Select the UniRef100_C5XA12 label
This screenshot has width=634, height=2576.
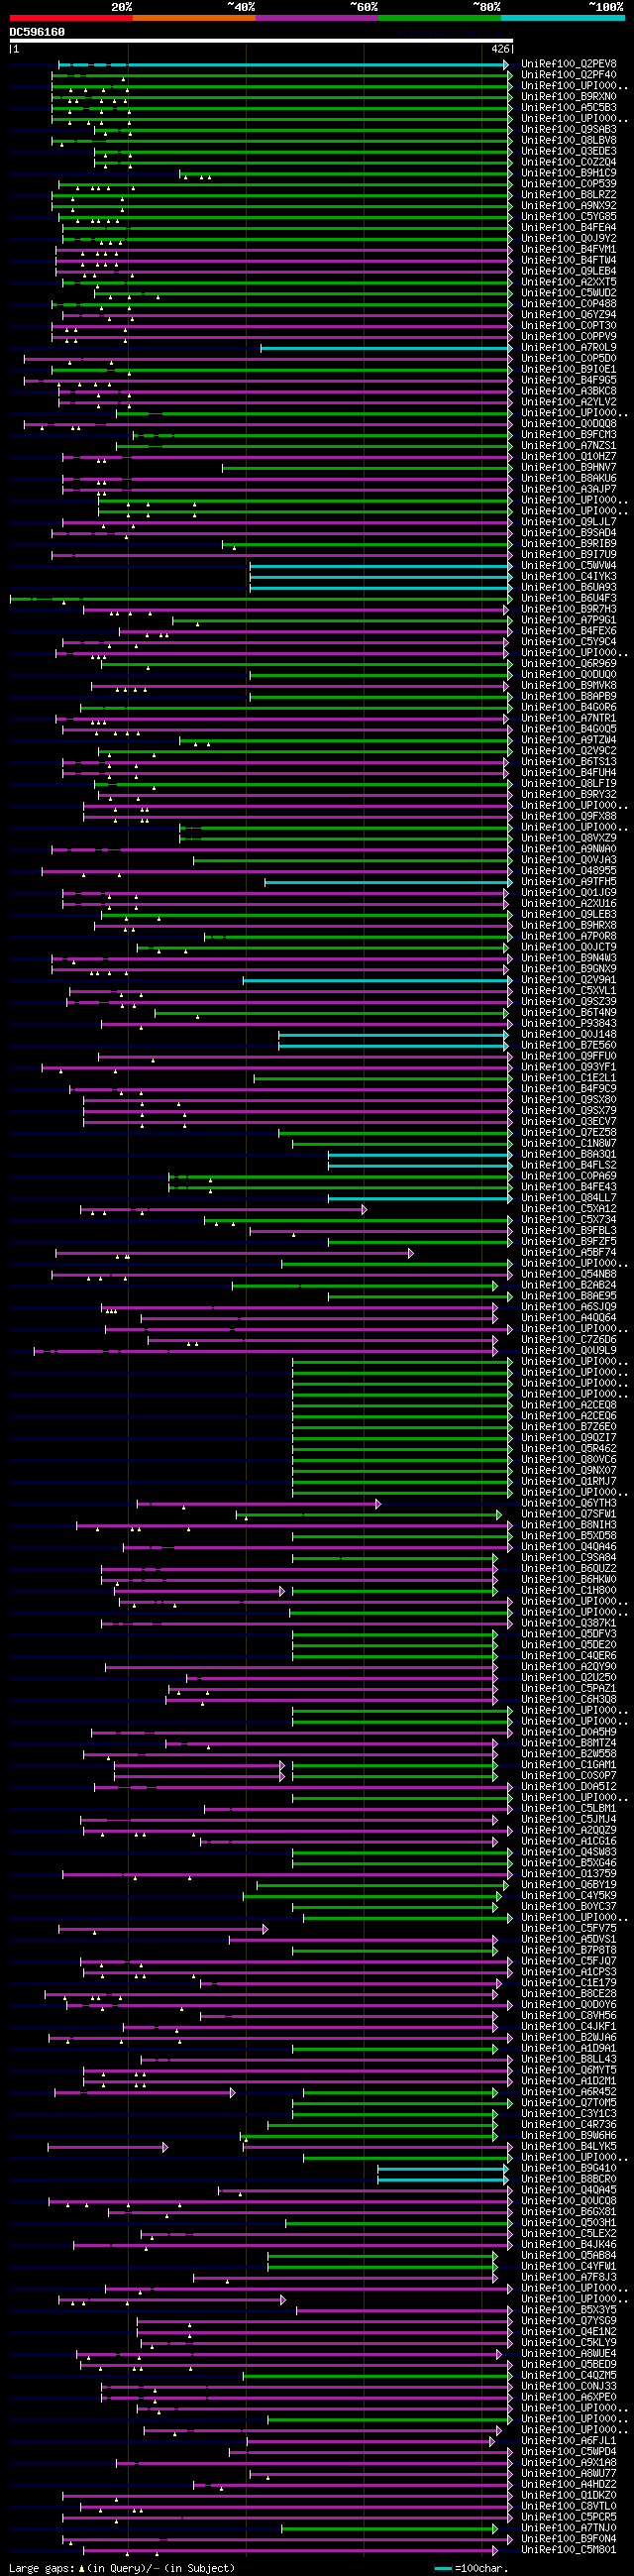(568, 1209)
